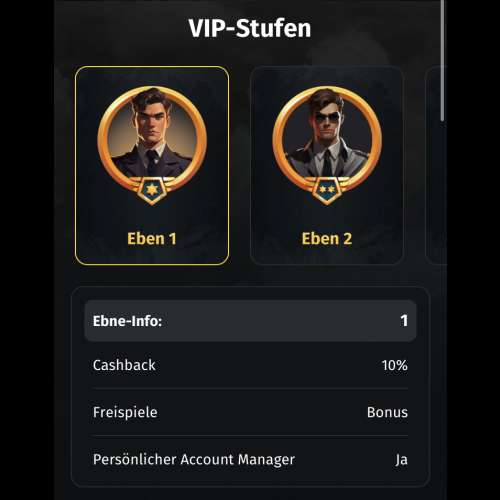Click the Ja value for account manager
This screenshot has width=500, height=500.
pos(402,460)
